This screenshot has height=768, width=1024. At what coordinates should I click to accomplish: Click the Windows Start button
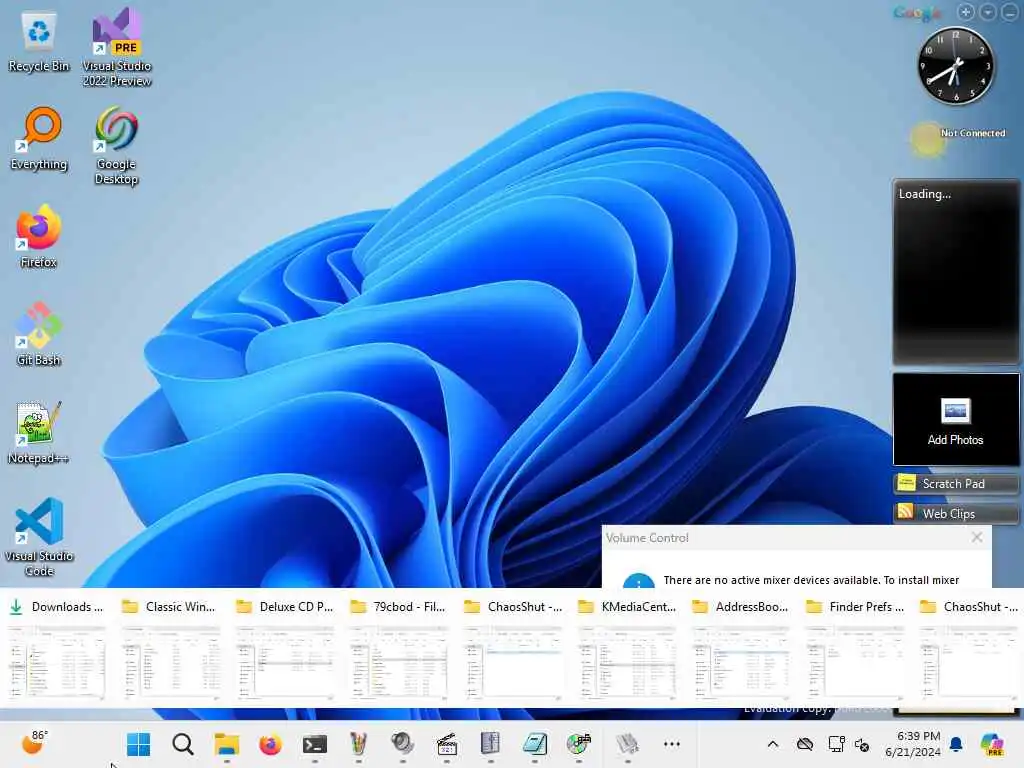(138, 744)
